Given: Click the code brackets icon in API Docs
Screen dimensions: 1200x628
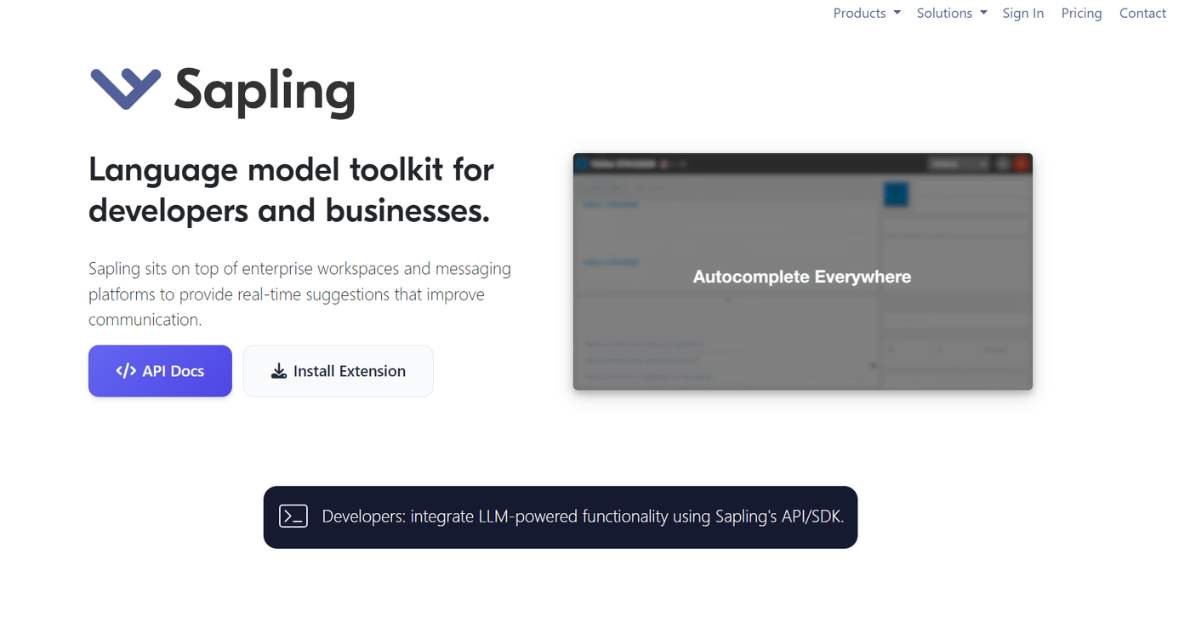Looking at the screenshot, I should point(126,371).
